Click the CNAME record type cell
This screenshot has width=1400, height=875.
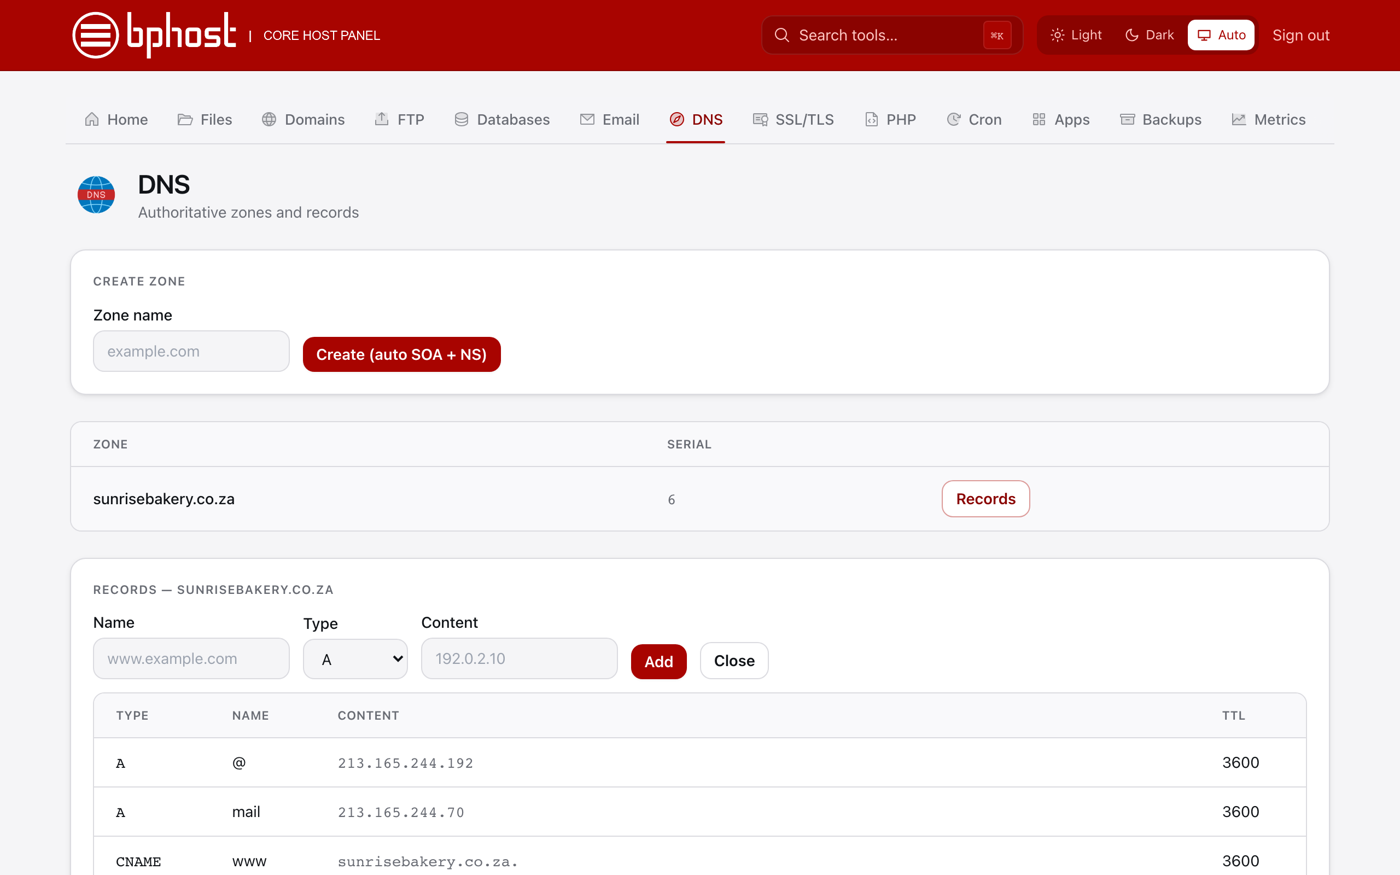click(139, 861)
